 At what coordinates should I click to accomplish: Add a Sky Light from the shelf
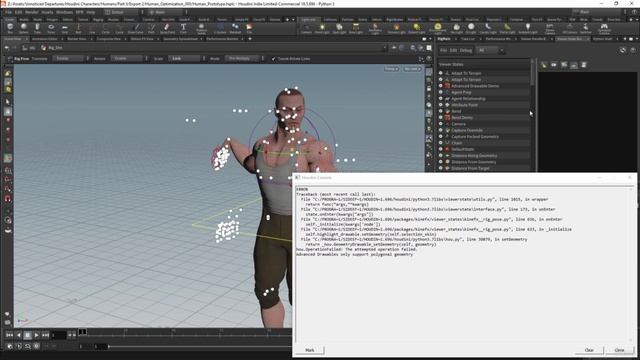456,28
